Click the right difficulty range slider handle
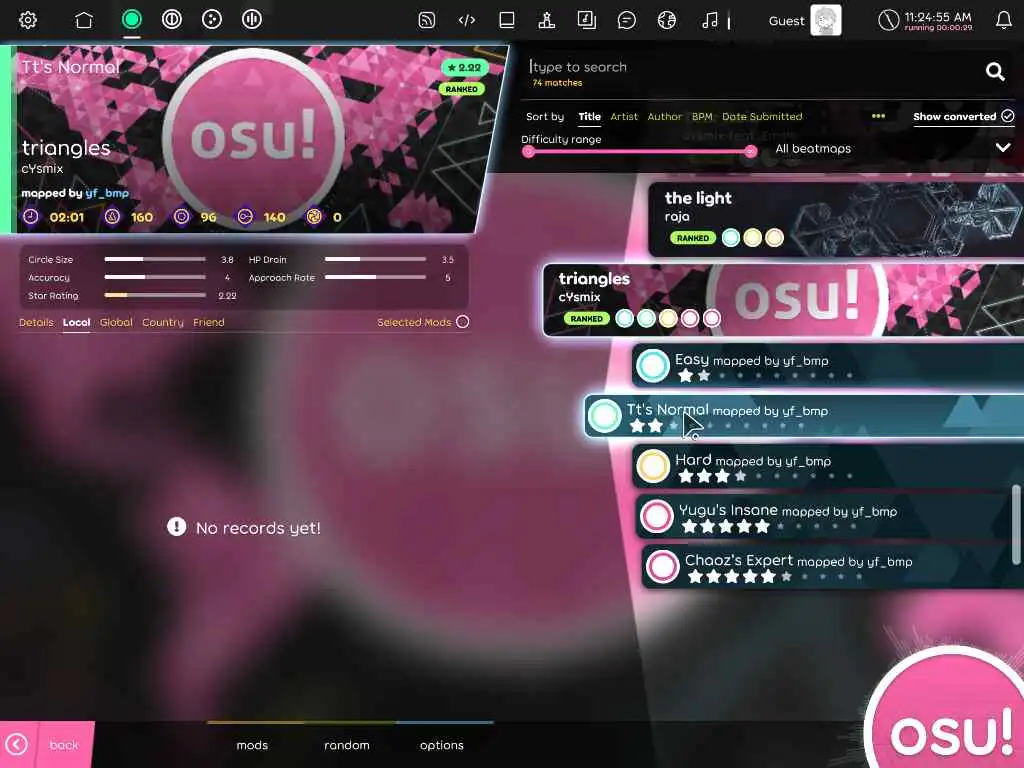1024x768 pixels. tap(750, 152)
